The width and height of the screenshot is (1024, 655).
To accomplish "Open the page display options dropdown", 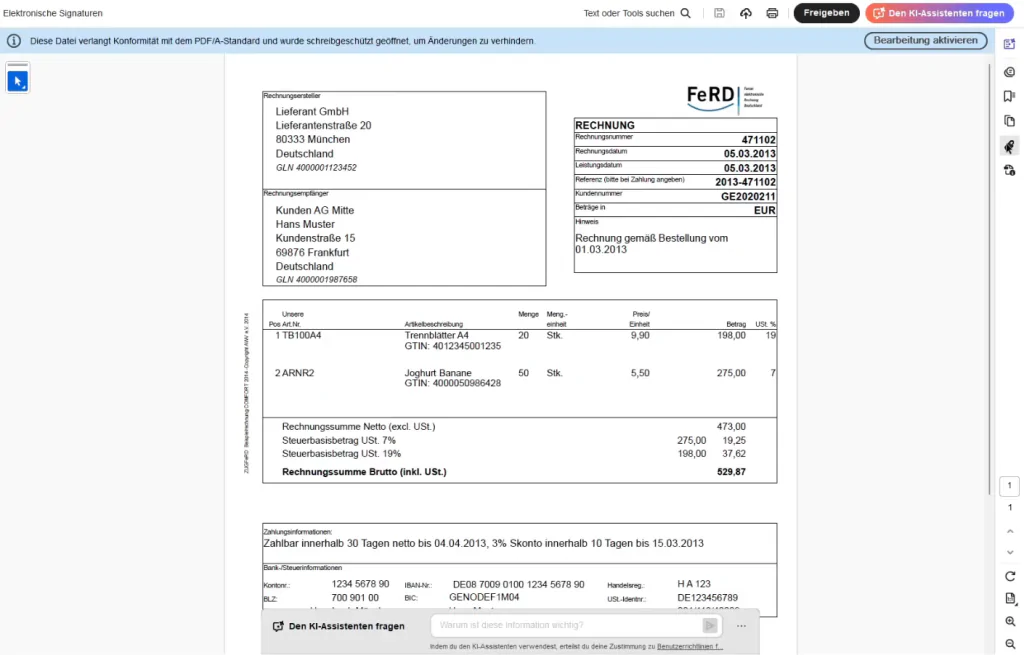I will 1008,598.
